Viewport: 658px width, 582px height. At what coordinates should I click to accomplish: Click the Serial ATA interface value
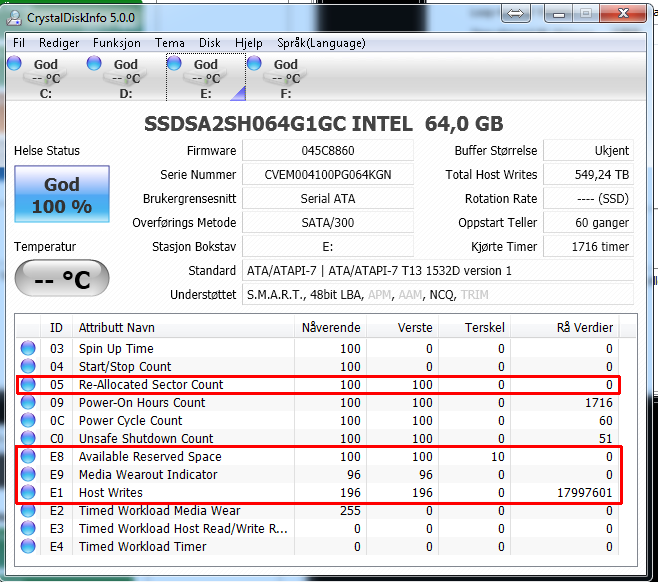pyautogui.click(x=328, y=198)
